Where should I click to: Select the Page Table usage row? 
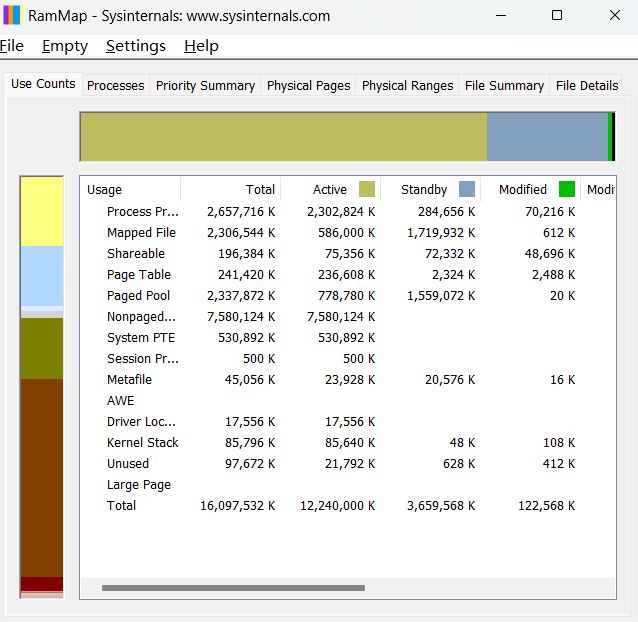tap(347, 275)
